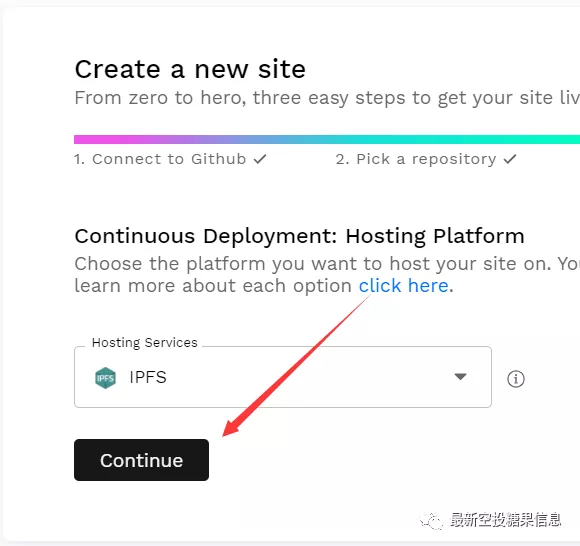Expand the Hosting Services dropdown arrow

461,377
